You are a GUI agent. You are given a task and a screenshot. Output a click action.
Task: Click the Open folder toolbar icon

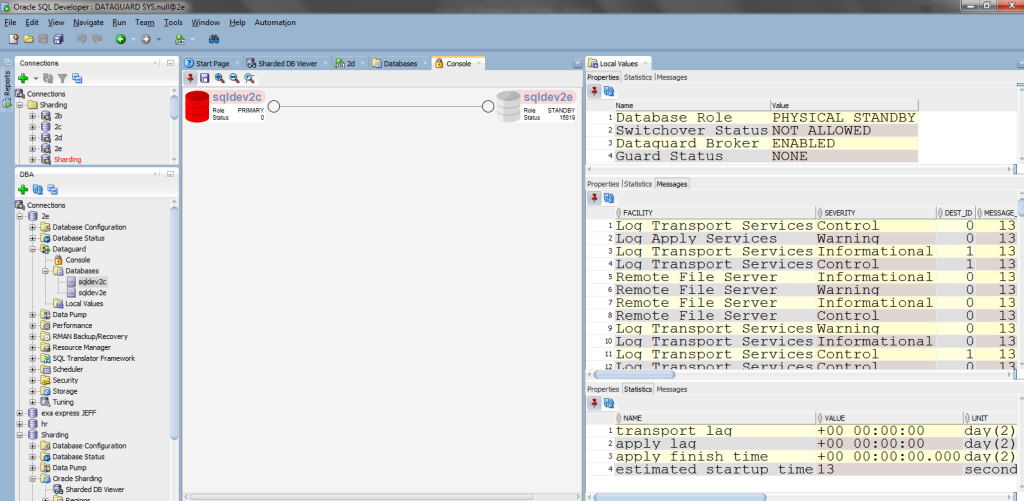click(28, 39)
